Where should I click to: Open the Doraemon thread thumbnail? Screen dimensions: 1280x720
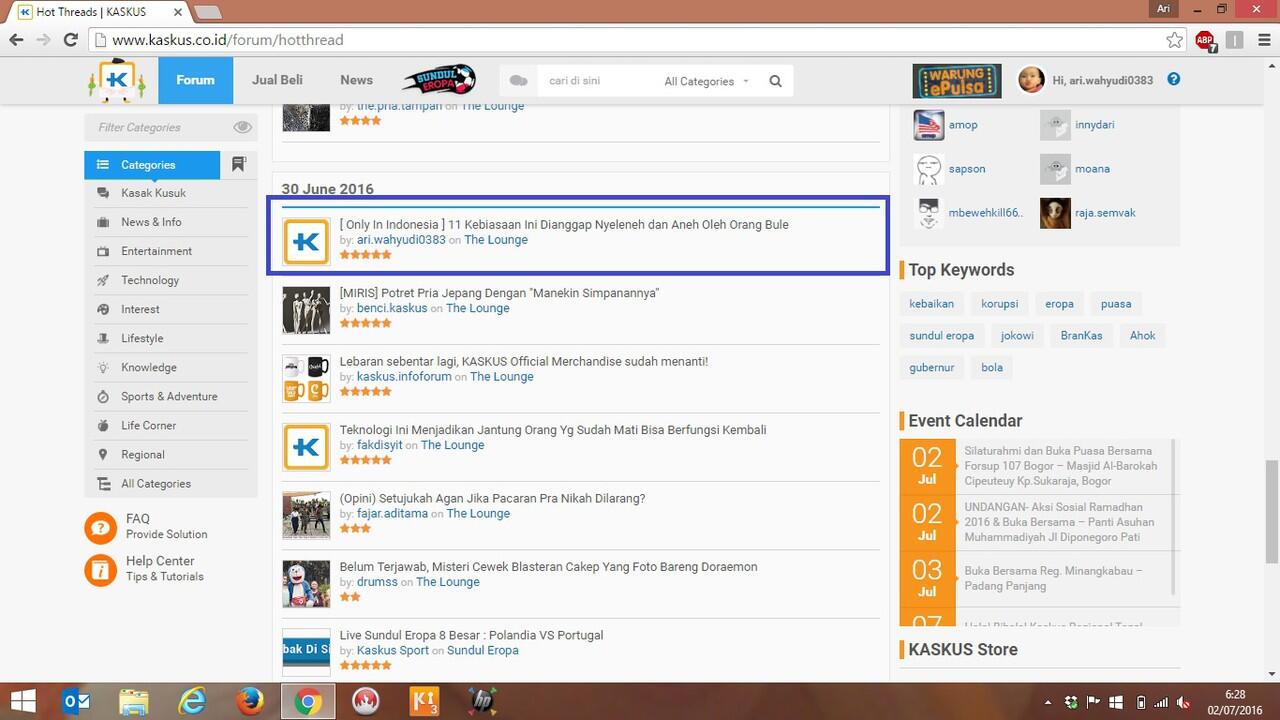coord(306,583)
